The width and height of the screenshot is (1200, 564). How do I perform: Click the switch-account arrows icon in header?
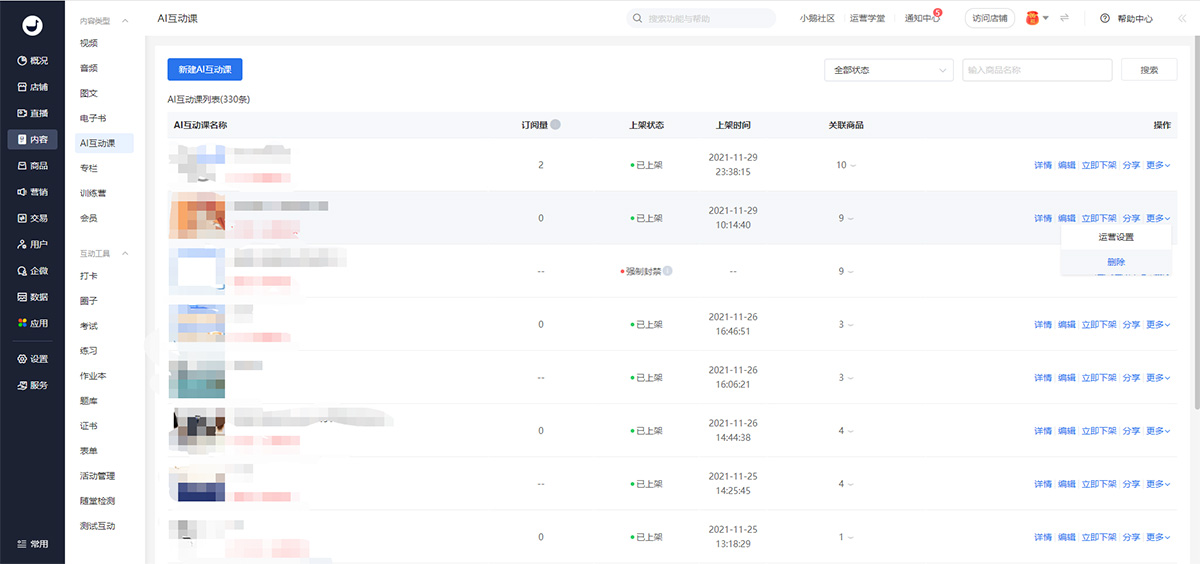coord(1065,18)
